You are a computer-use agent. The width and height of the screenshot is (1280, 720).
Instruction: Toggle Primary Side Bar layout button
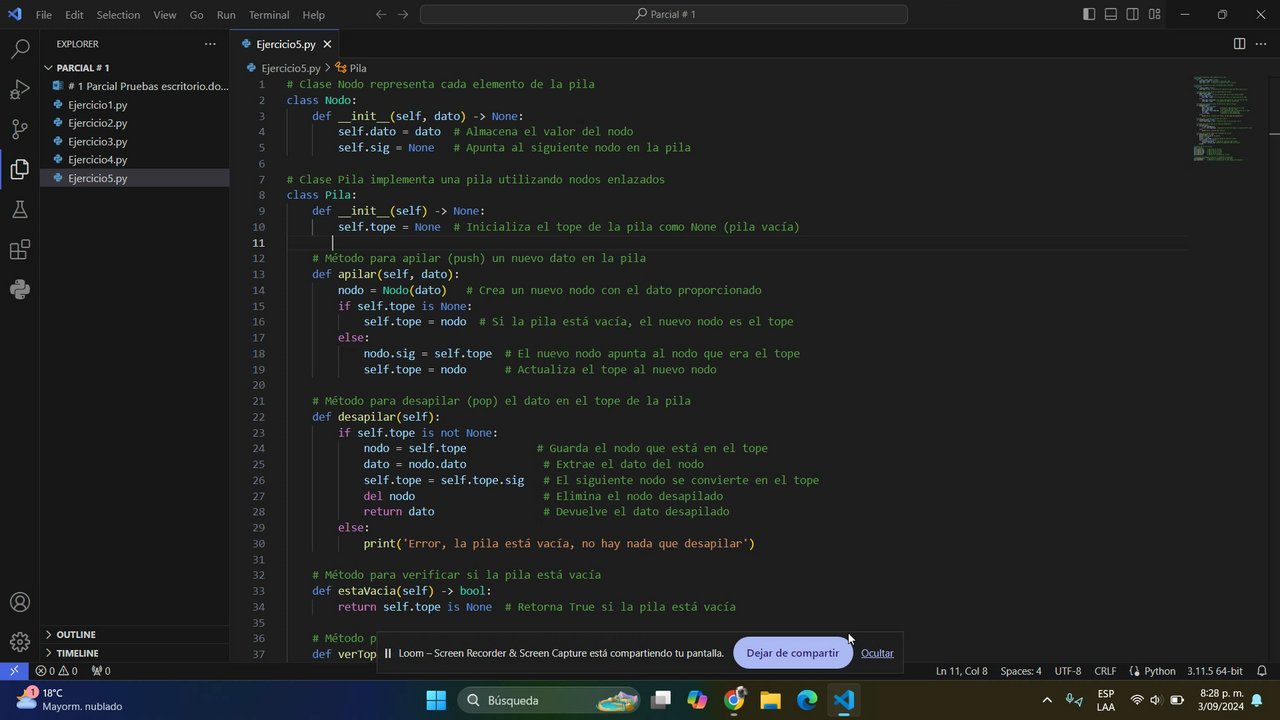(x=1089, y=15)
